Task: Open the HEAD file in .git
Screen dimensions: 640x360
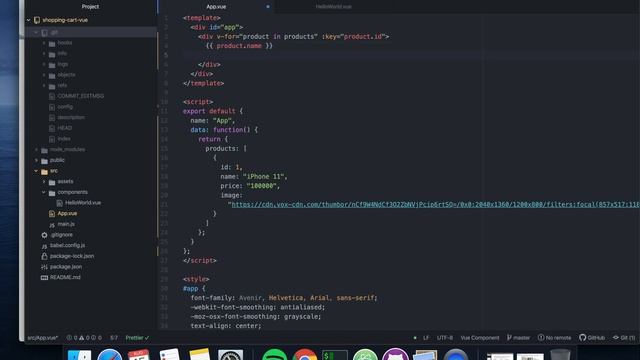Action: [x=64, y=128]
